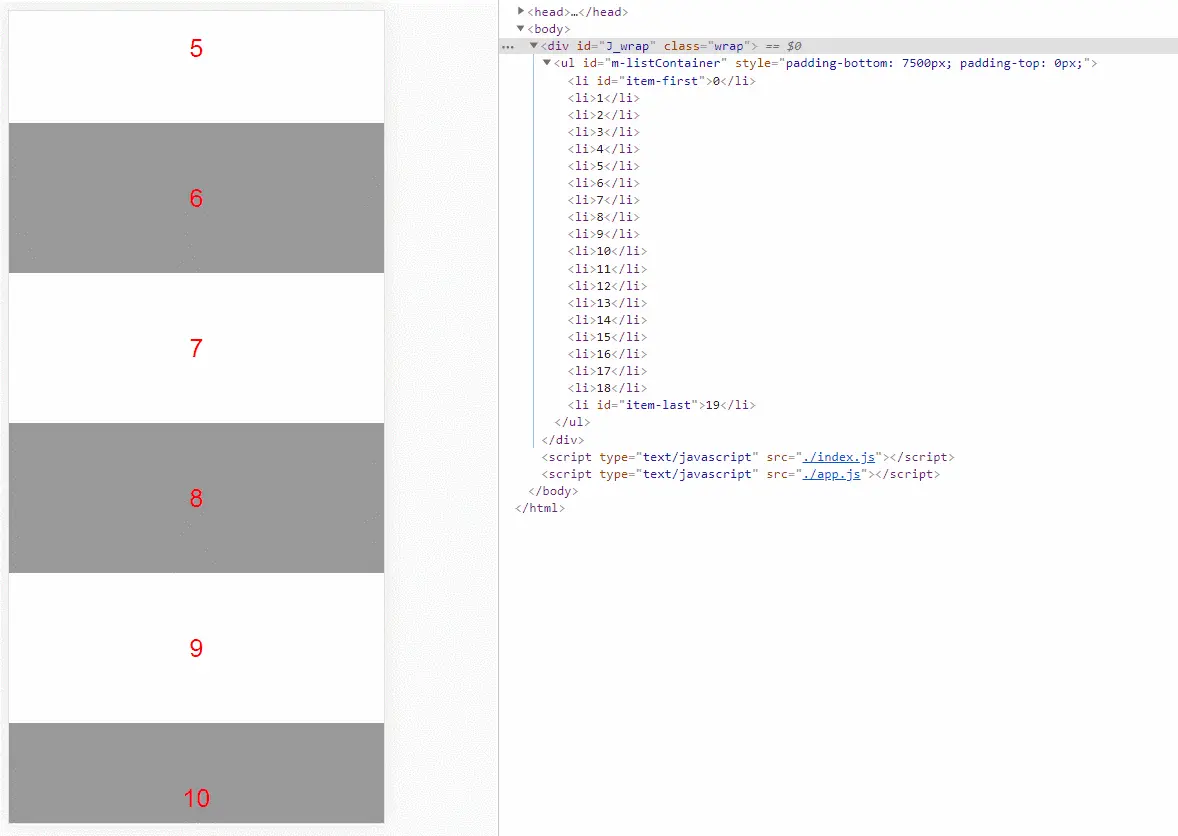This screenshot has width=1178, height=836.
Task: Click the white list item numbered 9
Action: pos(196,648)
